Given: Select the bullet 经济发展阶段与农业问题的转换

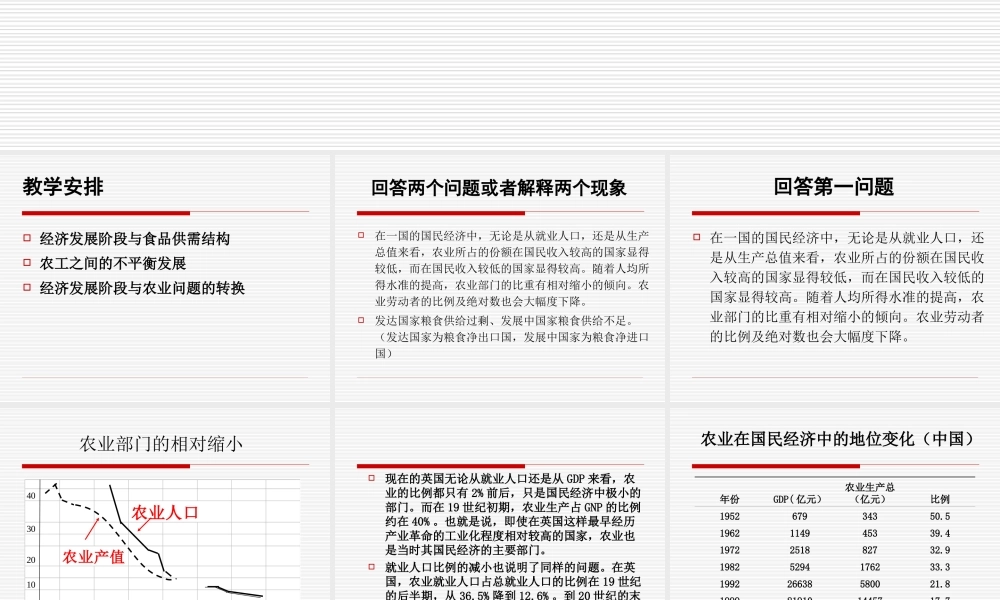Looking at the screenshot, I should pyautogui.click(x=140, y=288).
